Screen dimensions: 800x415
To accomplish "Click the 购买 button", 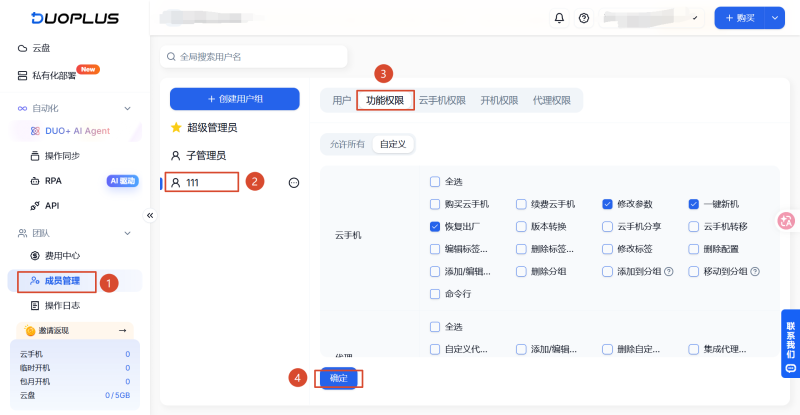I will coord(740,18).
